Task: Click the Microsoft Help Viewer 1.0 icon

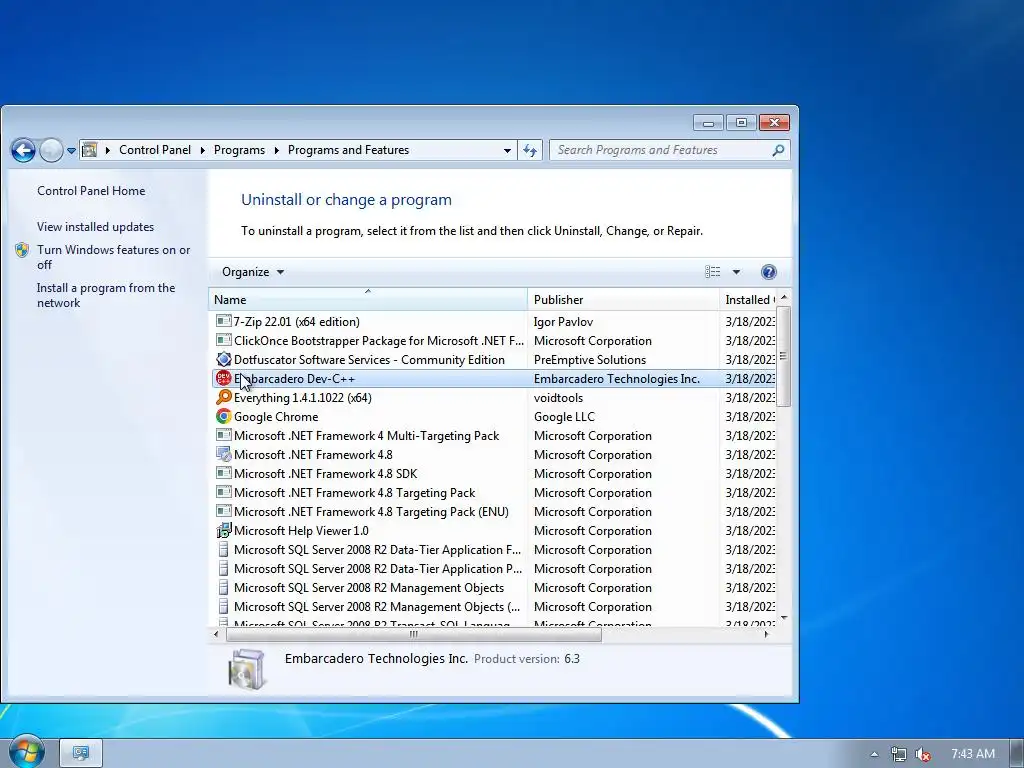Action: pyautogui.click(x=223, y=530)
